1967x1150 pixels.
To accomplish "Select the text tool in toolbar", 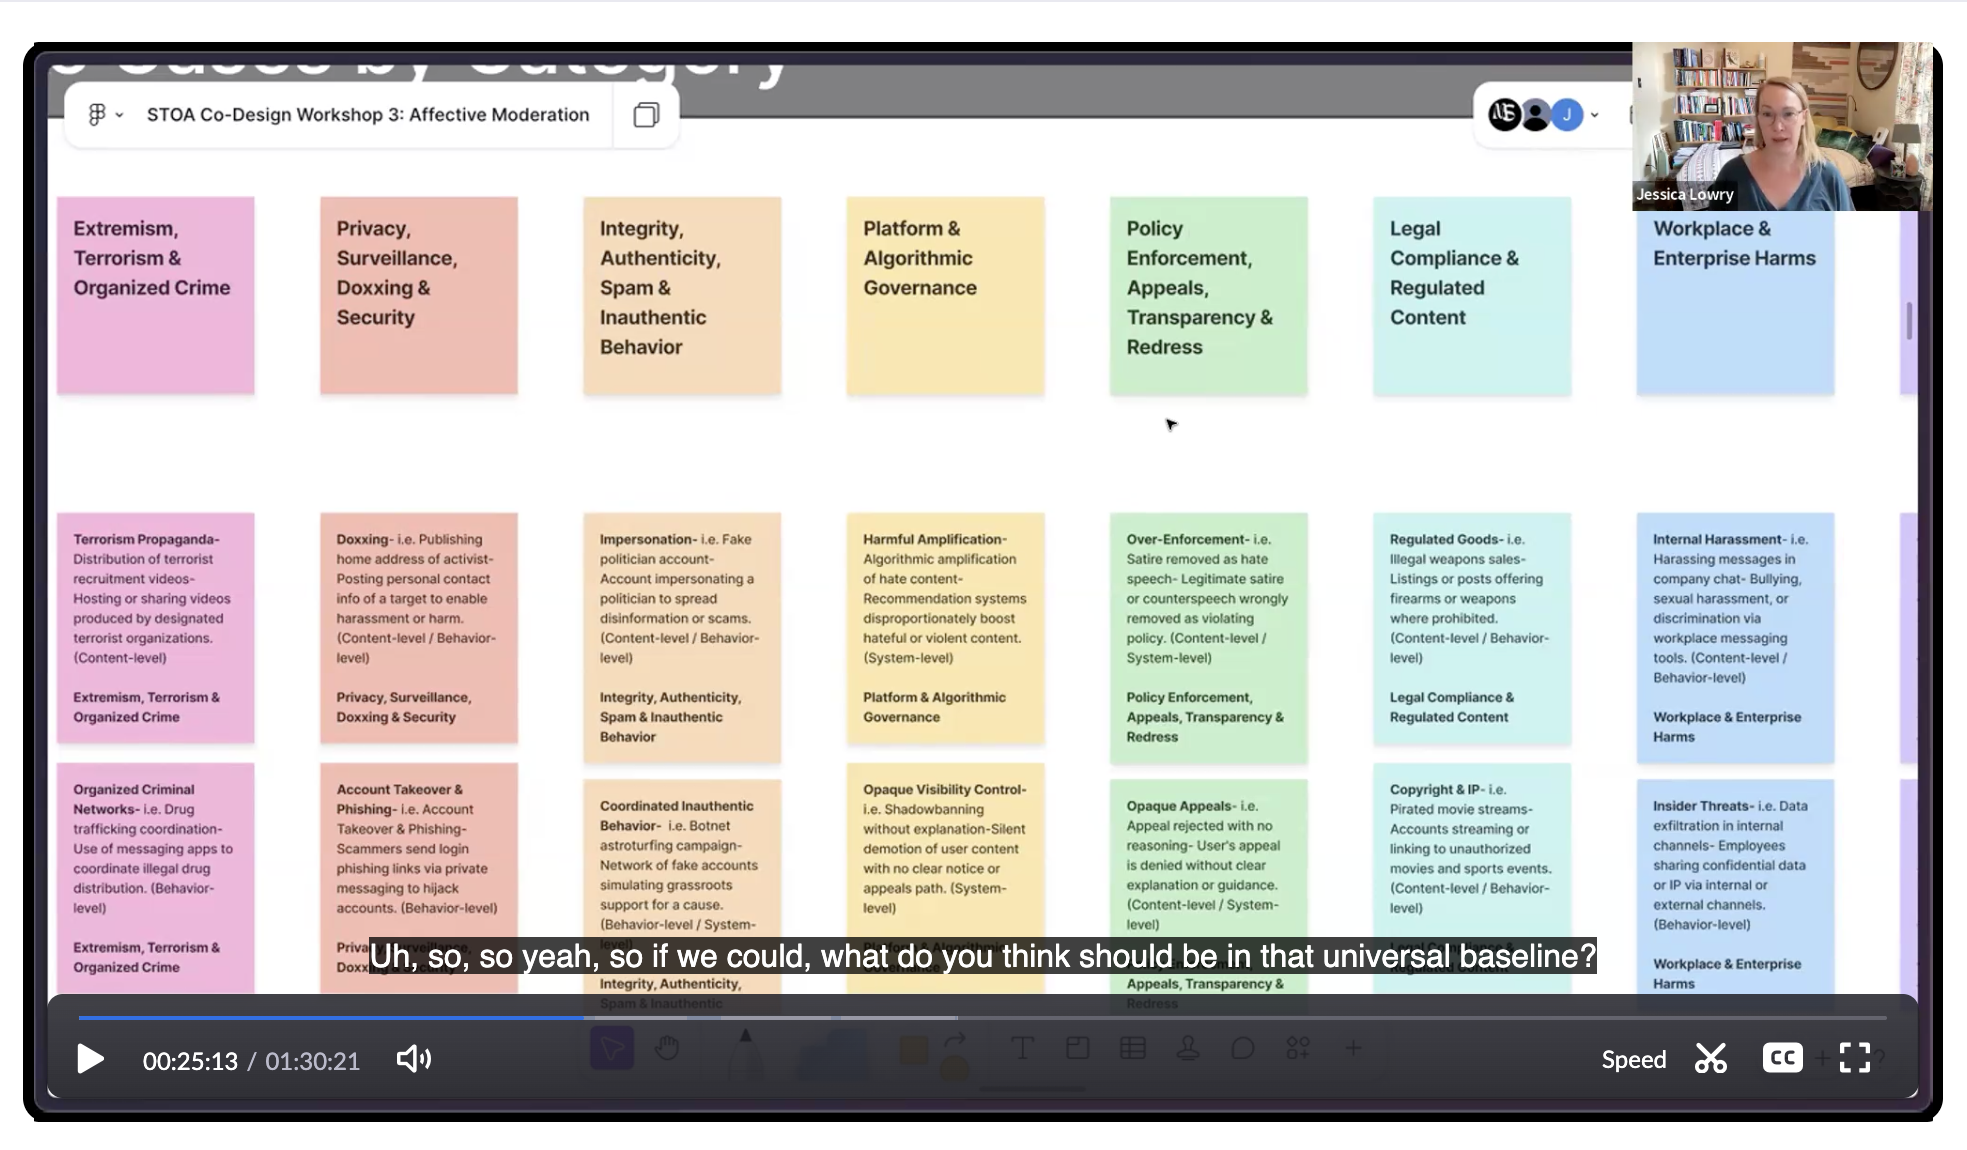I will (1021, 1049).
